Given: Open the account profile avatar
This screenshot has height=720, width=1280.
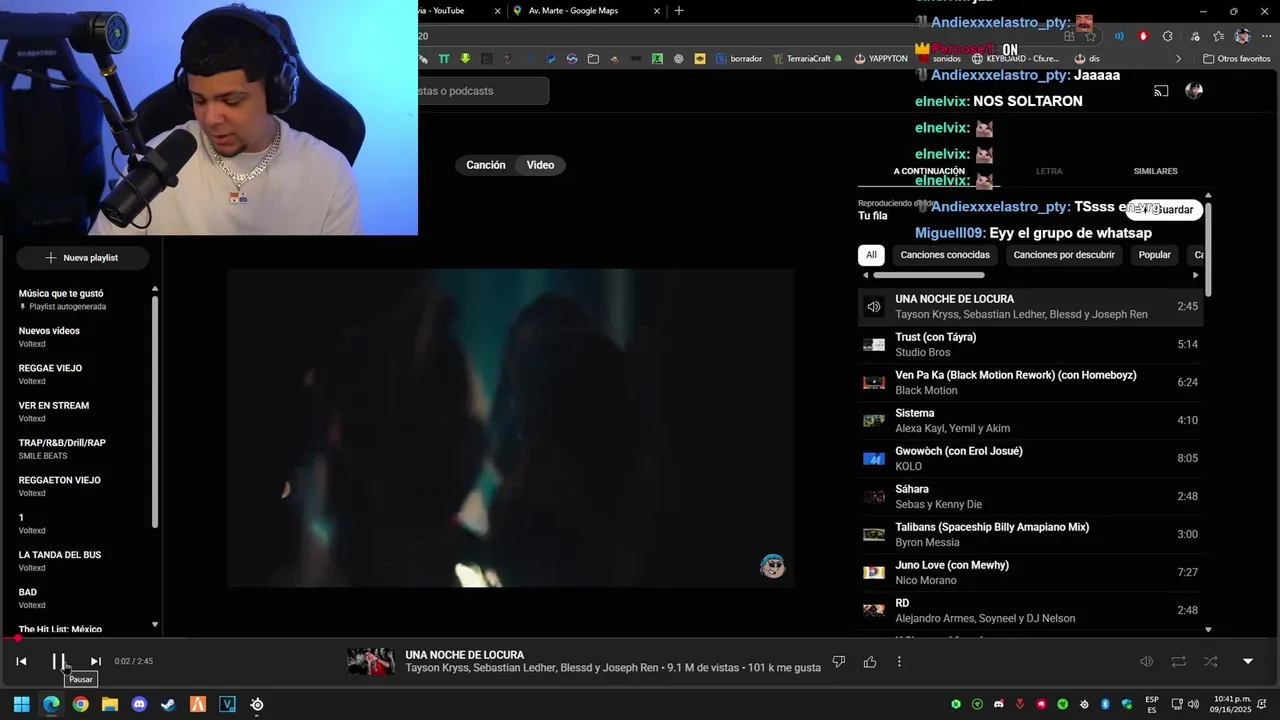Looking at the screenshot, I should (1194, 91).
